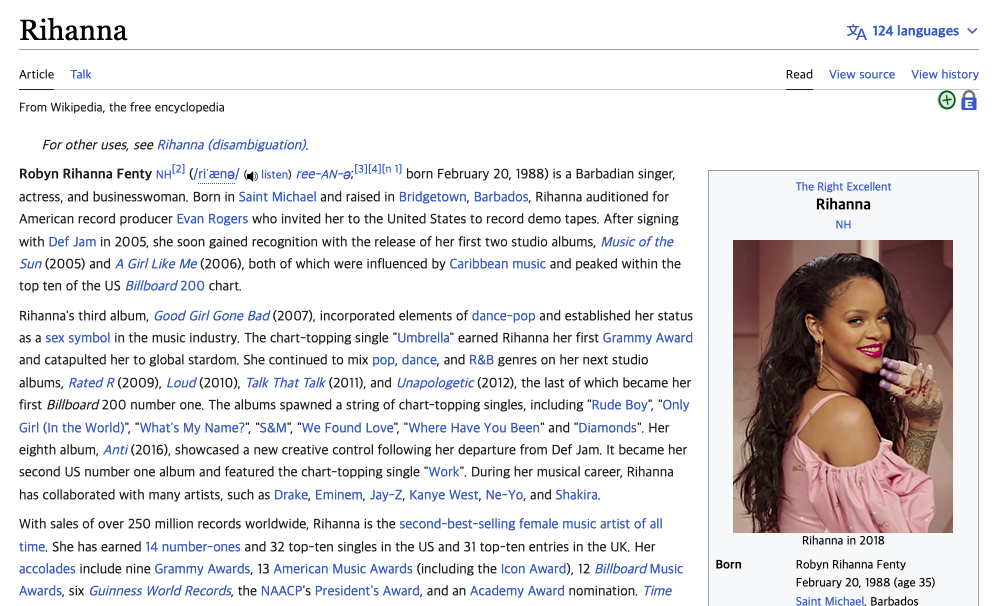Open the ree-AN-ə respelling link
The image size is (996, 606).
click(x=323, y=175)
